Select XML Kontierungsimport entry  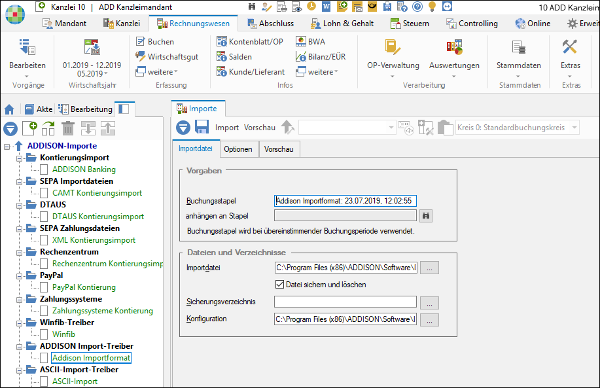(x=94, y=240)
